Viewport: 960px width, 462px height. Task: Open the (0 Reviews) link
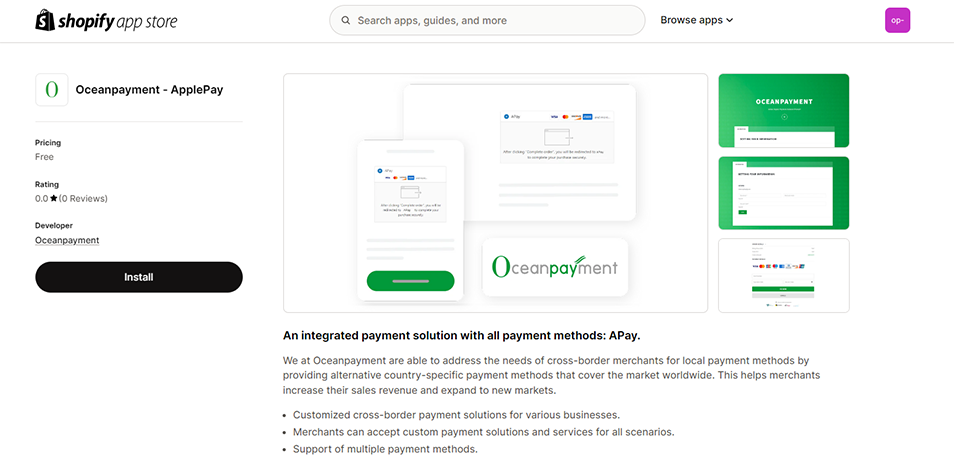click(84, 199)
